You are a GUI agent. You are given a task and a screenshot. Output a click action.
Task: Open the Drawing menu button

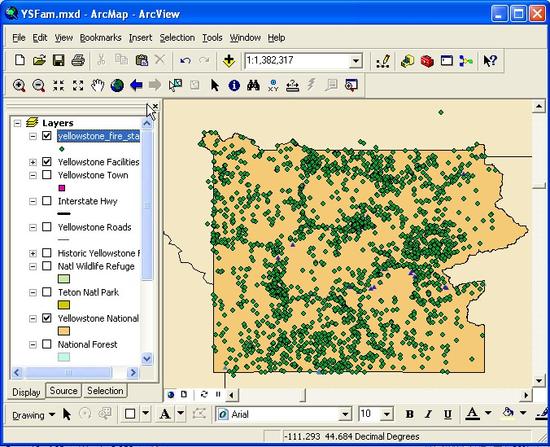pyautogui.click(x=34, y=415)
